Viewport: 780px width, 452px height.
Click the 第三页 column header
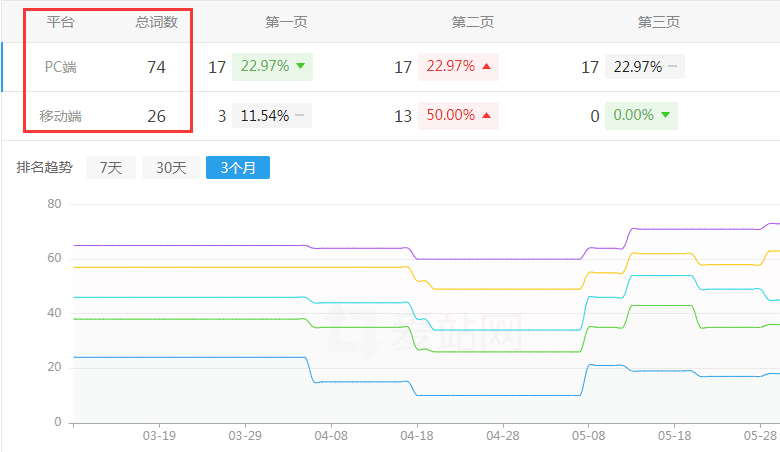click(659, 21)
